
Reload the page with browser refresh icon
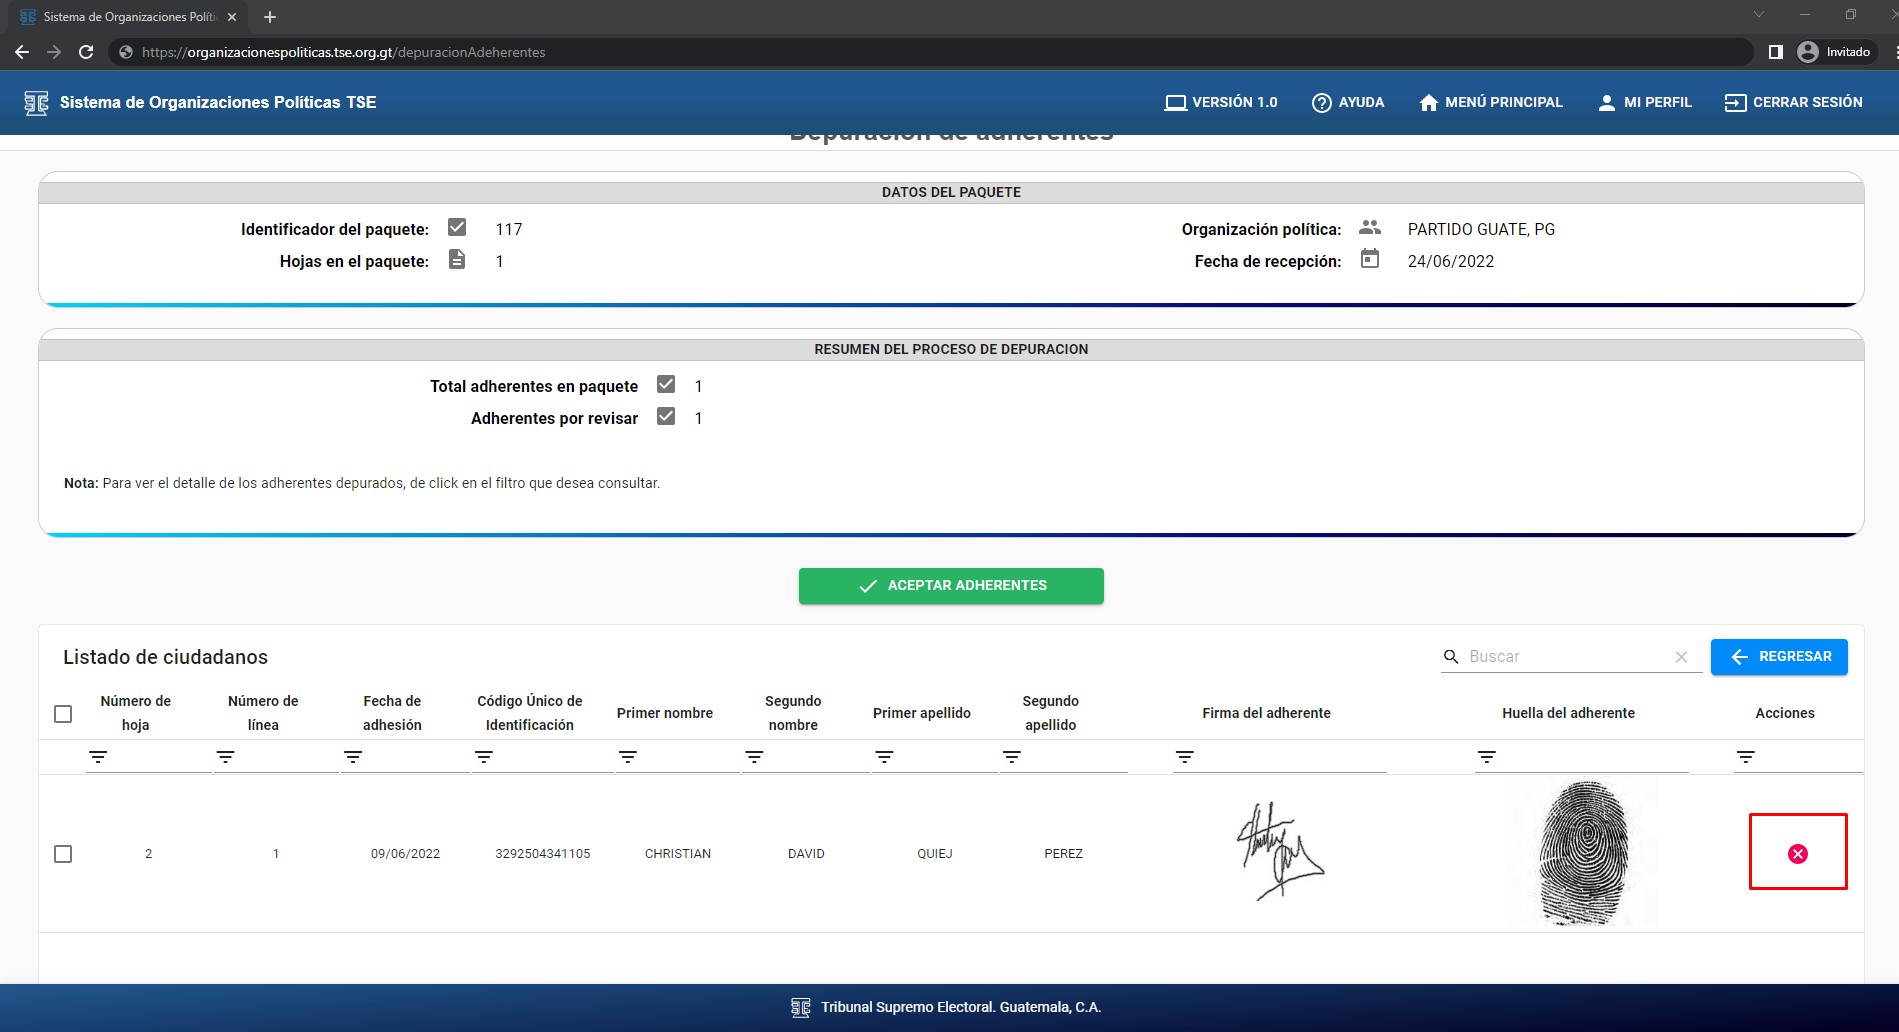click(x=86, y=52)
